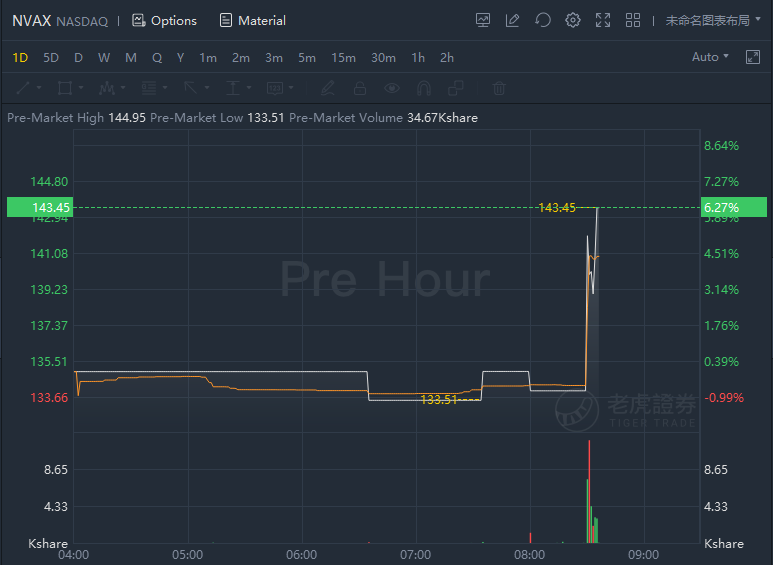Toggle the lock drawings icon
Viewport: 773px width, 565px height.
pyautogui.click(x=360, y=88)
